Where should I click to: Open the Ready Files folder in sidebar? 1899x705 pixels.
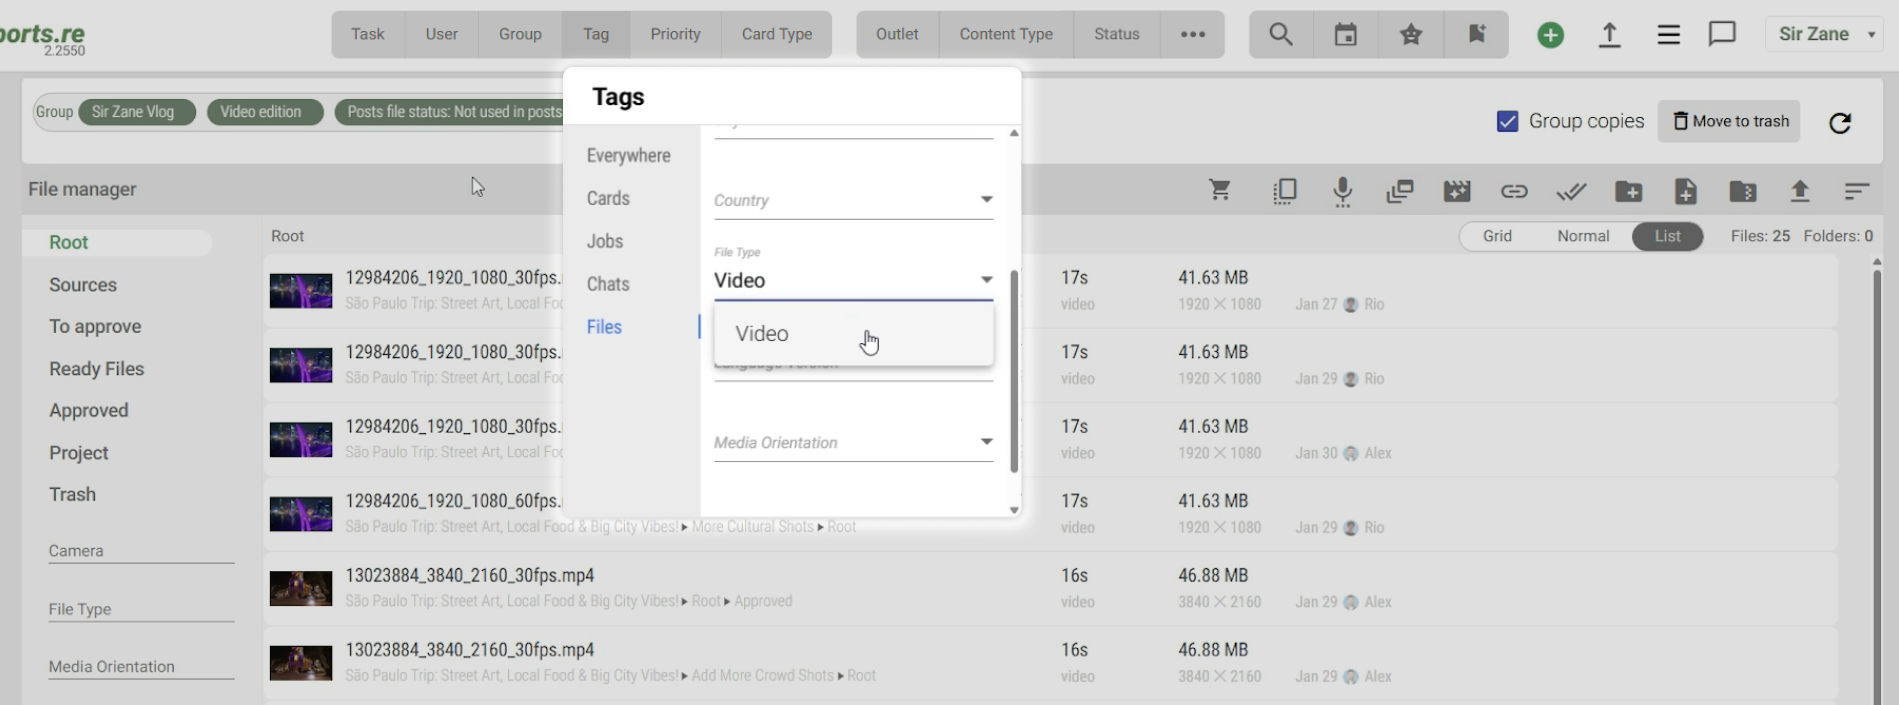(96, 369)
